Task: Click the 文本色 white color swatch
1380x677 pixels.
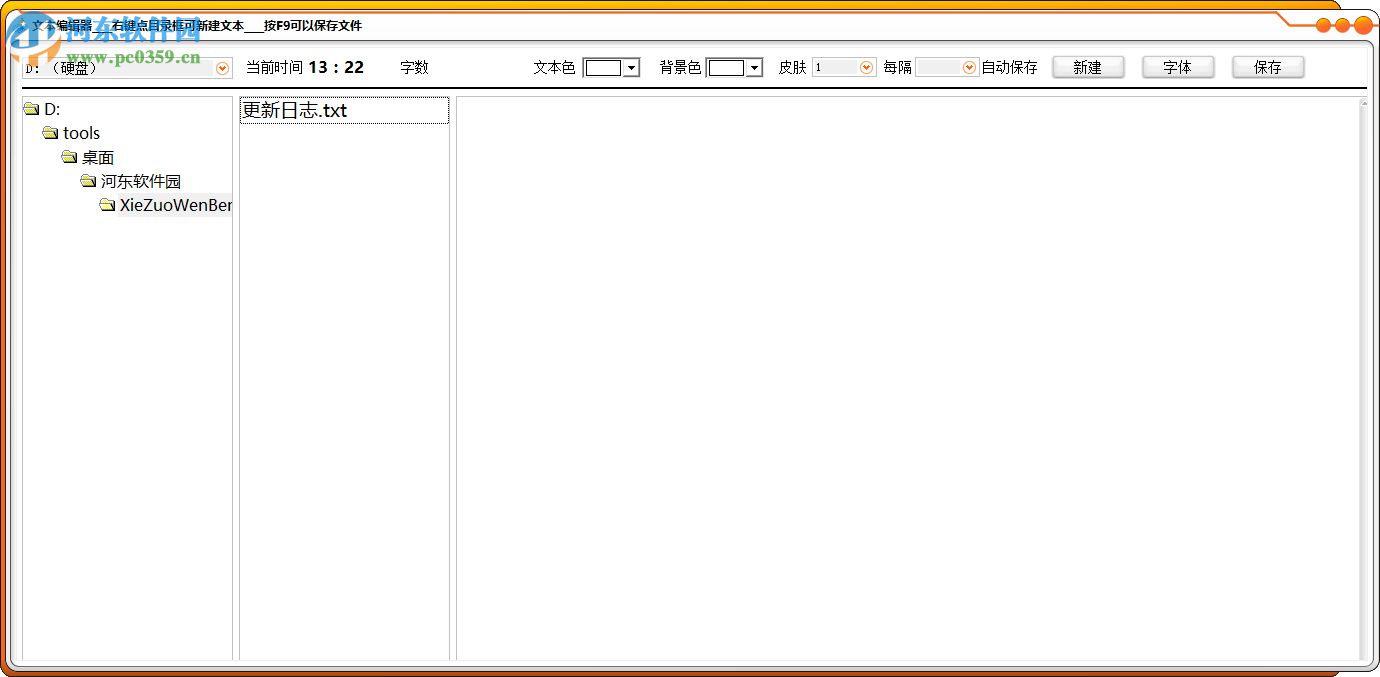Action: point(604,67)
